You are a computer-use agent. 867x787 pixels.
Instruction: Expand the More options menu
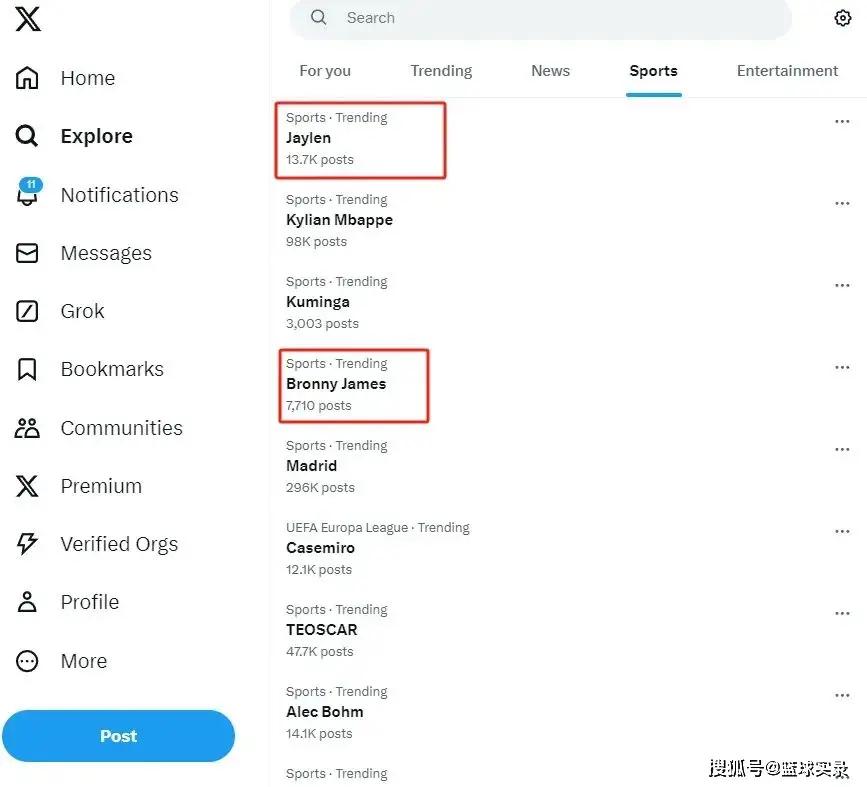[x=83, y=661]
